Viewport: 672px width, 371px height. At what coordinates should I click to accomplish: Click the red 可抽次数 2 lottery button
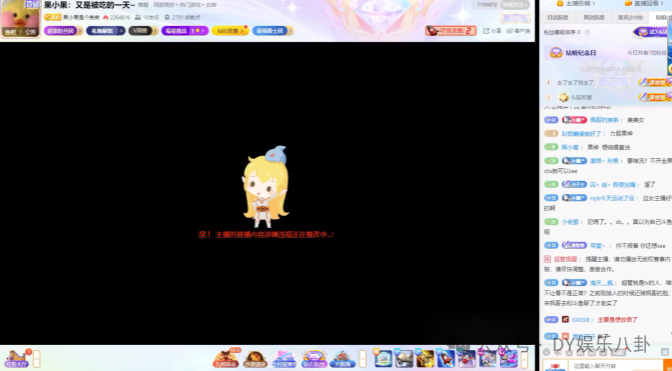point(450,30)
